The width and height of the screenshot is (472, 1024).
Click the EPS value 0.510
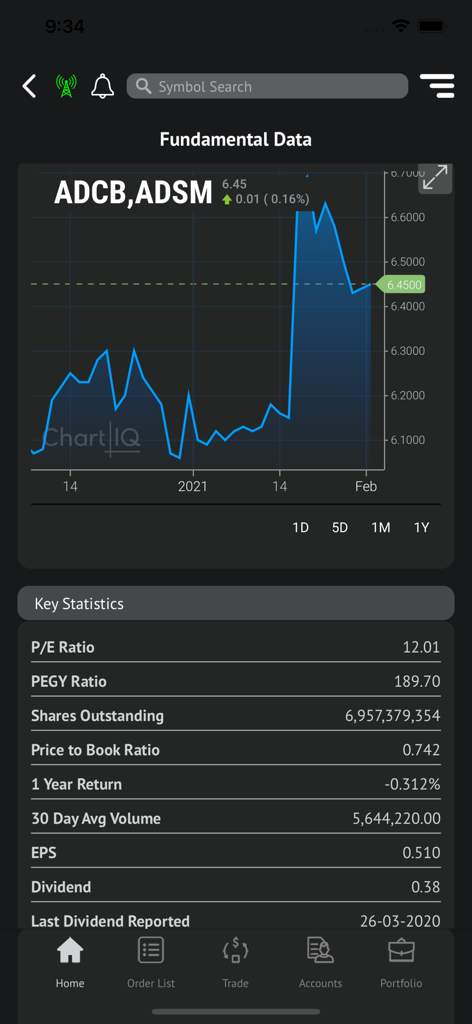coord(422,853)
